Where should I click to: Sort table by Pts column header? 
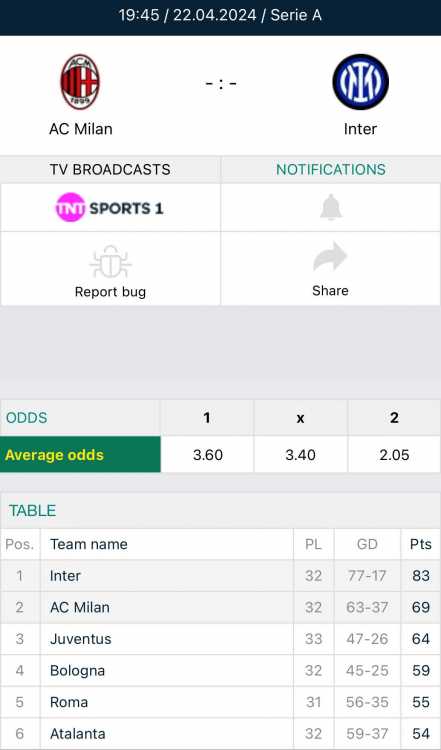click(420, 544)
